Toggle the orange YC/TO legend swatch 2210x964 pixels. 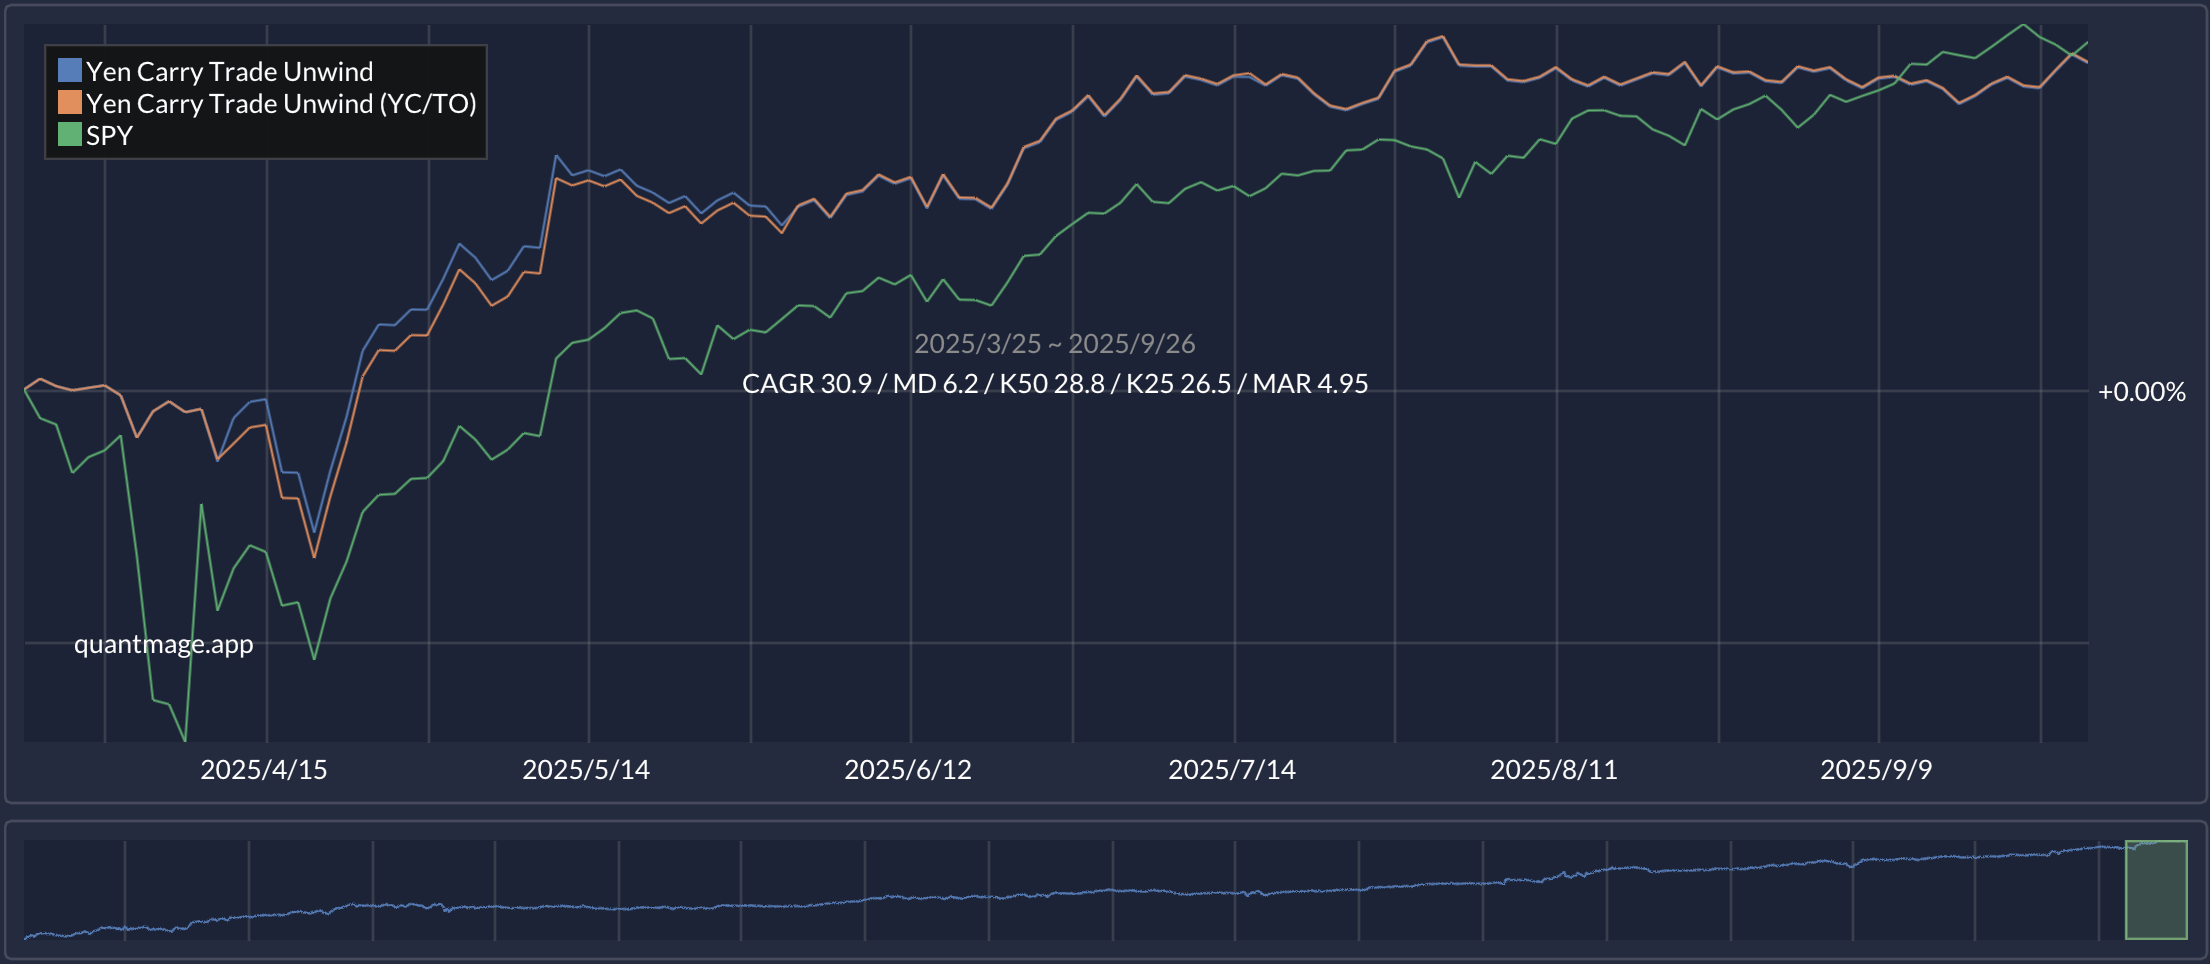[70, 102]
